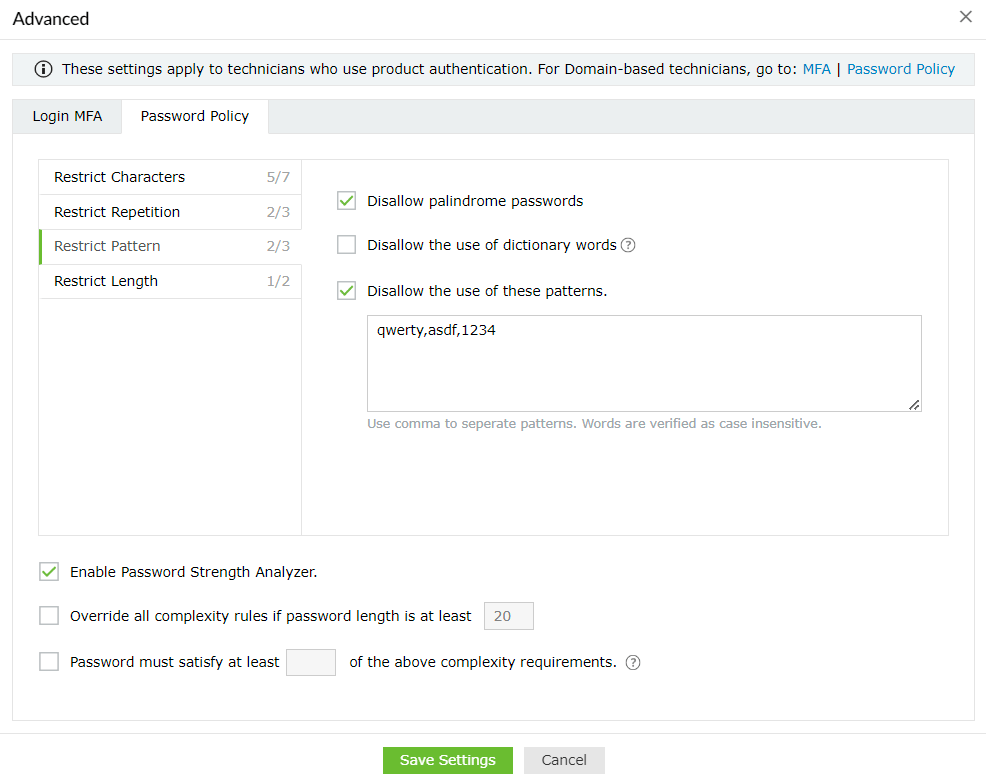Image resolution: width=986 pixels, height=783 pixels.
Task: Uncheck Disallow palindrome passwords
Action: 347,201
